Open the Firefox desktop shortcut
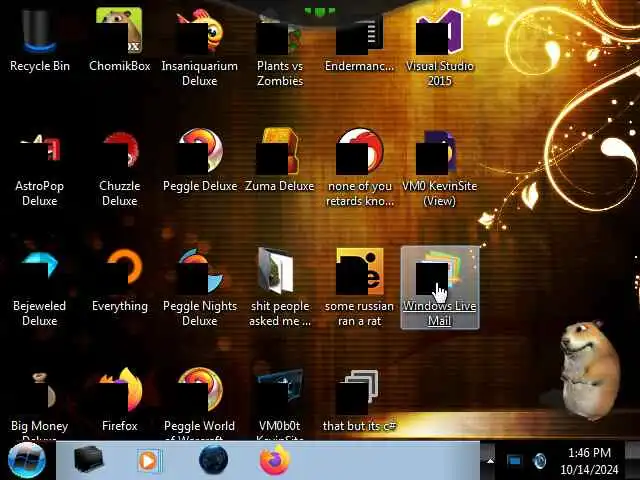 tap(120, 400)
